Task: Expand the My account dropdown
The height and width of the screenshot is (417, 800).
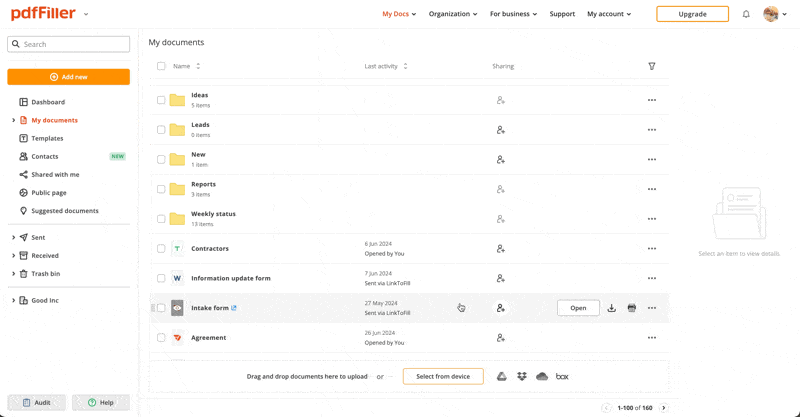Action: 609,14
